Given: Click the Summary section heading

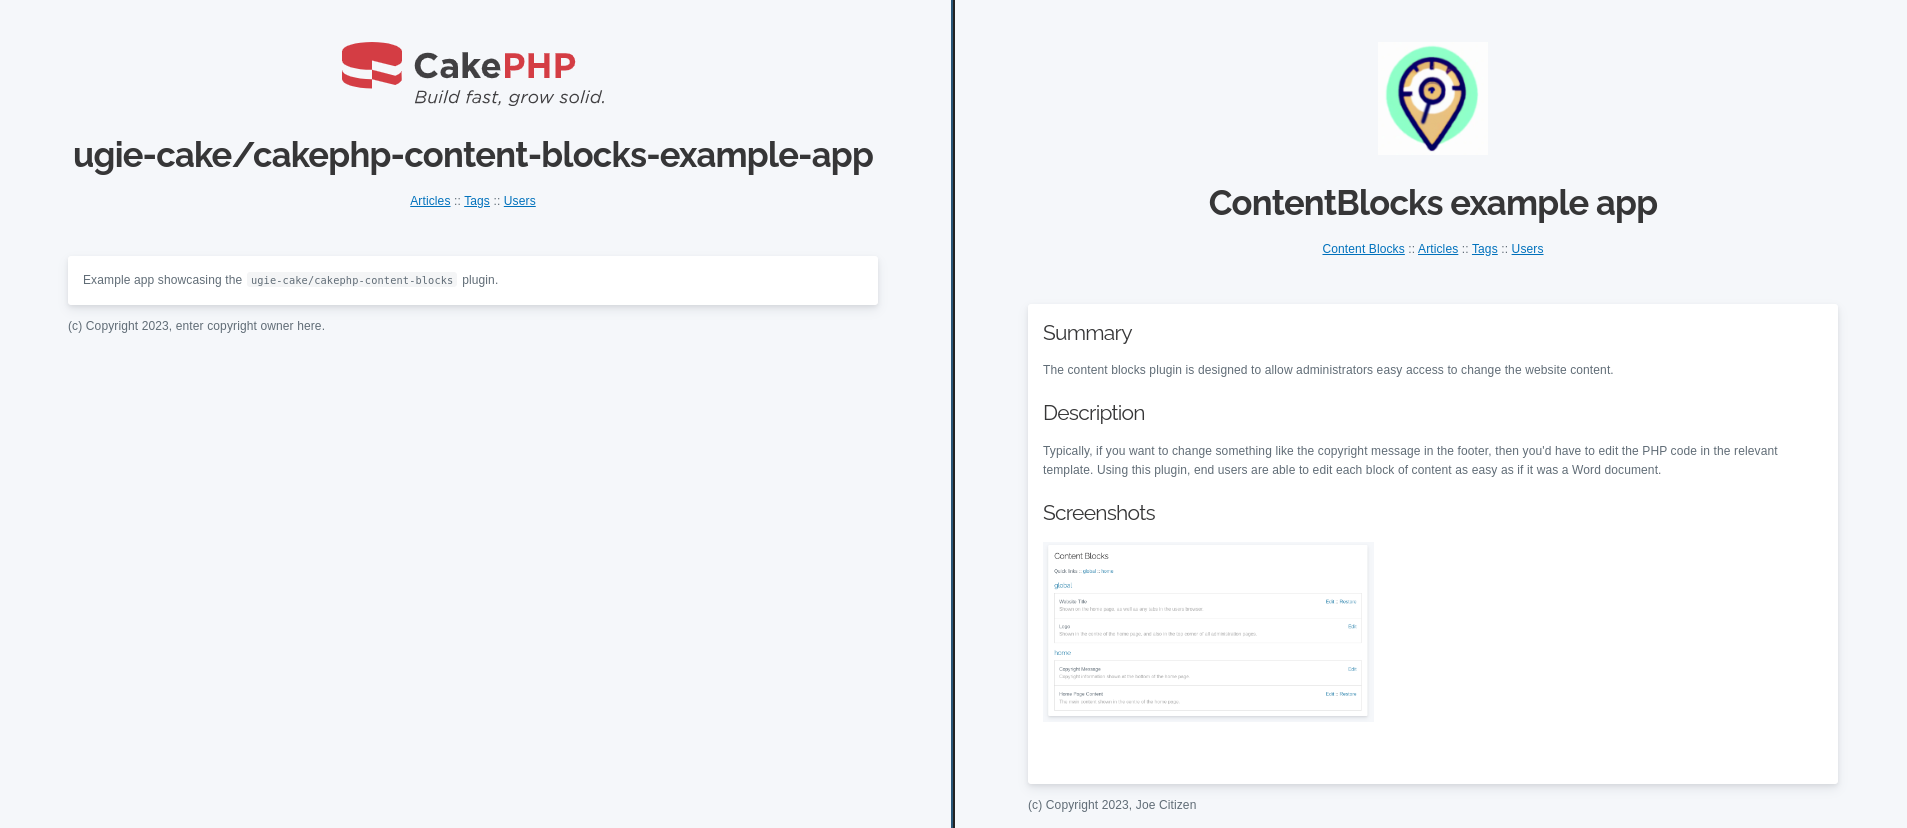Looking at the screenshot, I should click(x=1087, y=333).
